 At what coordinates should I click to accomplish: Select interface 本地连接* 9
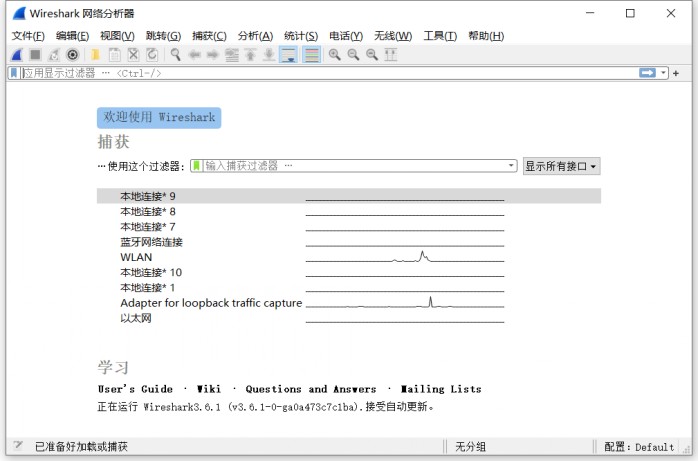click(x=349, y=196)
